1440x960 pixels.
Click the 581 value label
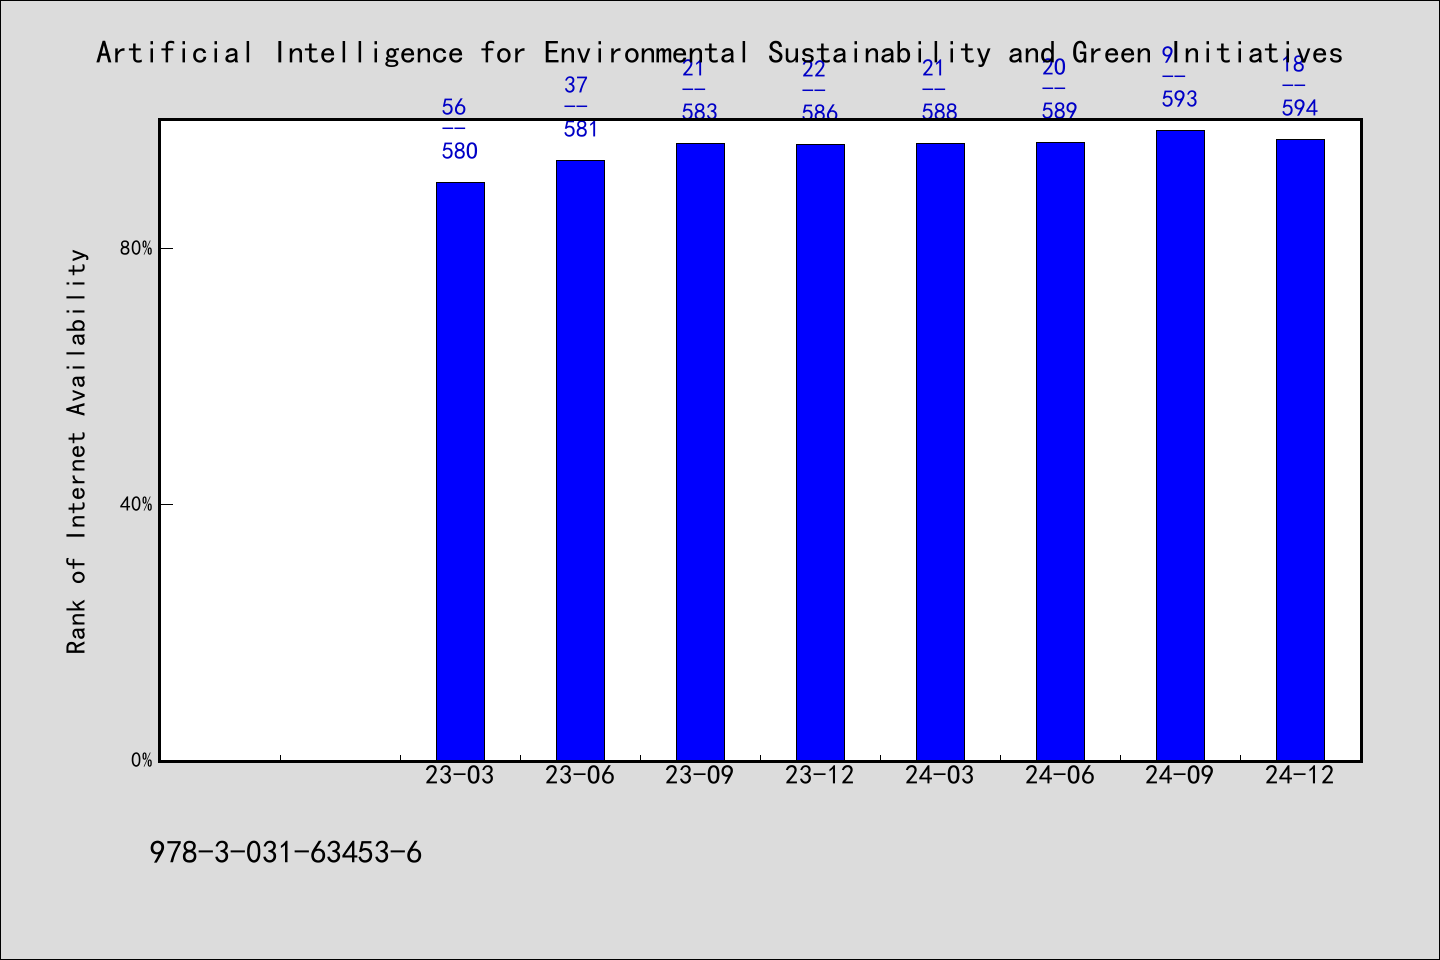[580, 129]
